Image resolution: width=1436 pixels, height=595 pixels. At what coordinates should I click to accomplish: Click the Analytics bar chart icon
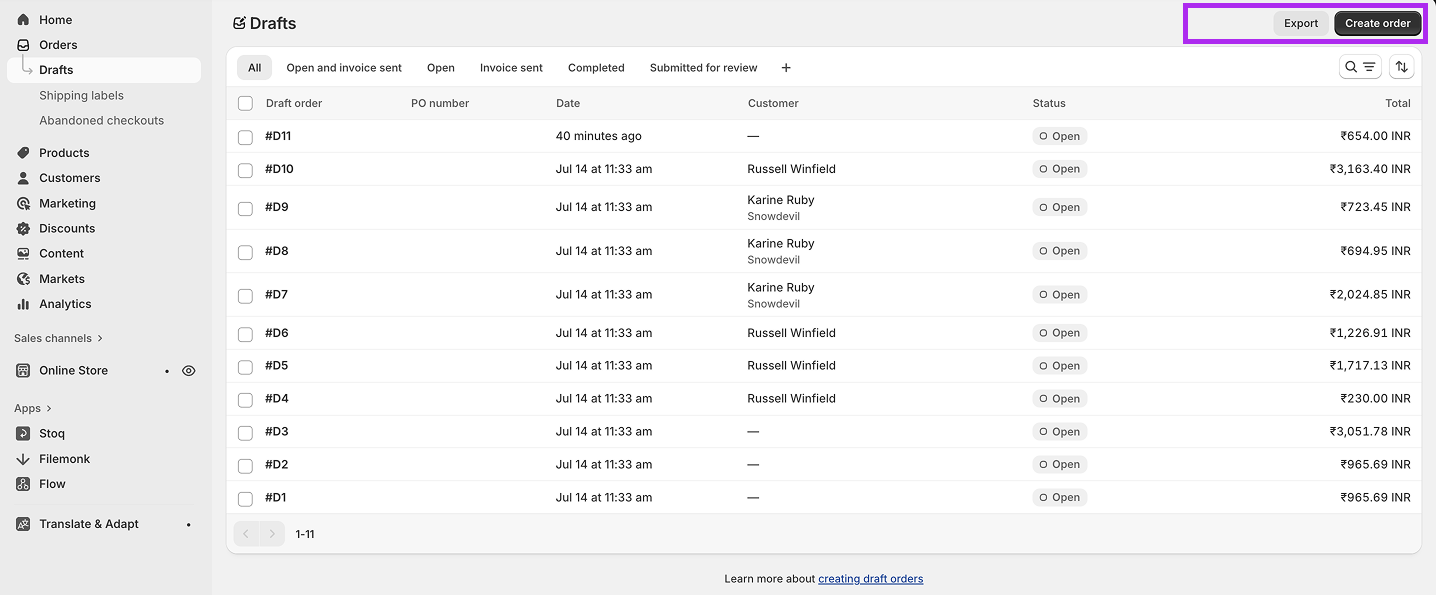pos(23,304)
